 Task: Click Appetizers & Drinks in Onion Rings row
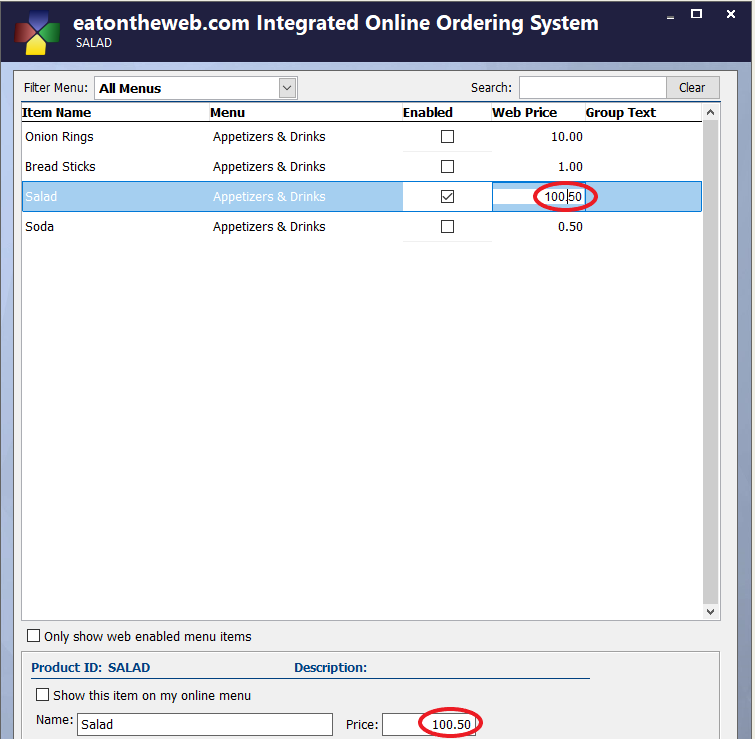[x=269, y=137]
